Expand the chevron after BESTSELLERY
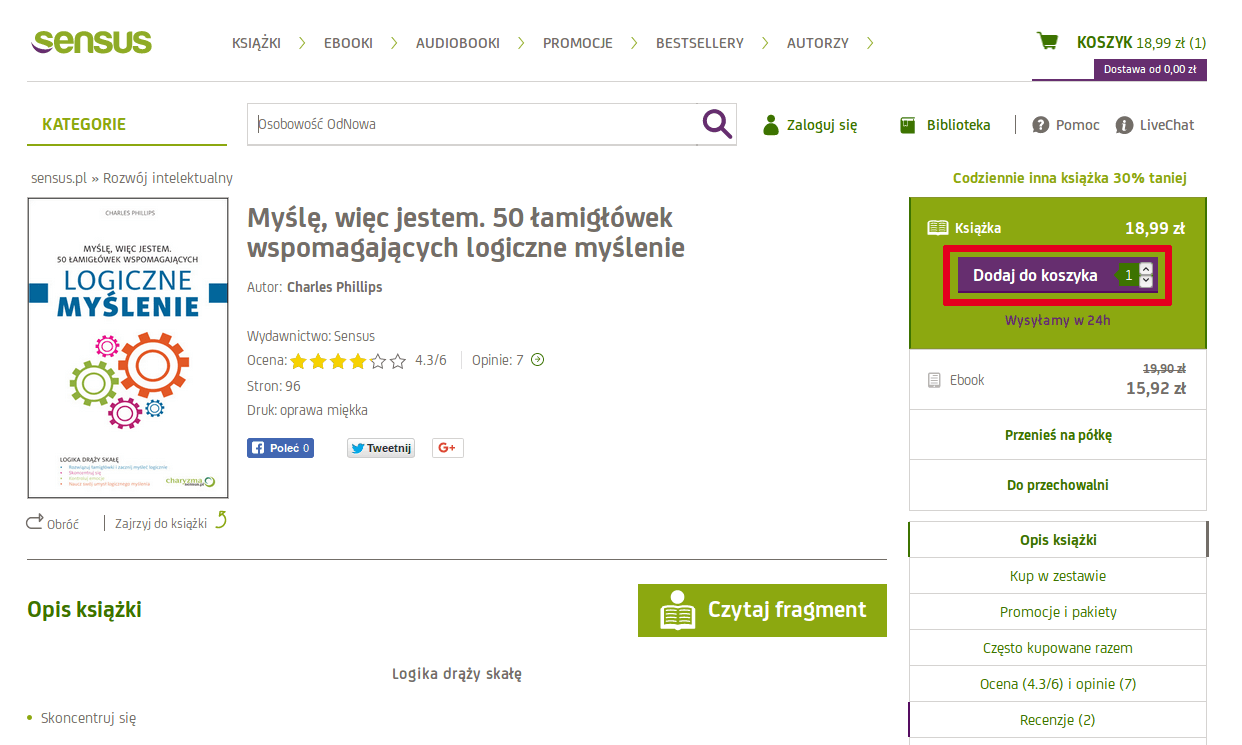Screen dimensions: 1242x745 point(765,43)
